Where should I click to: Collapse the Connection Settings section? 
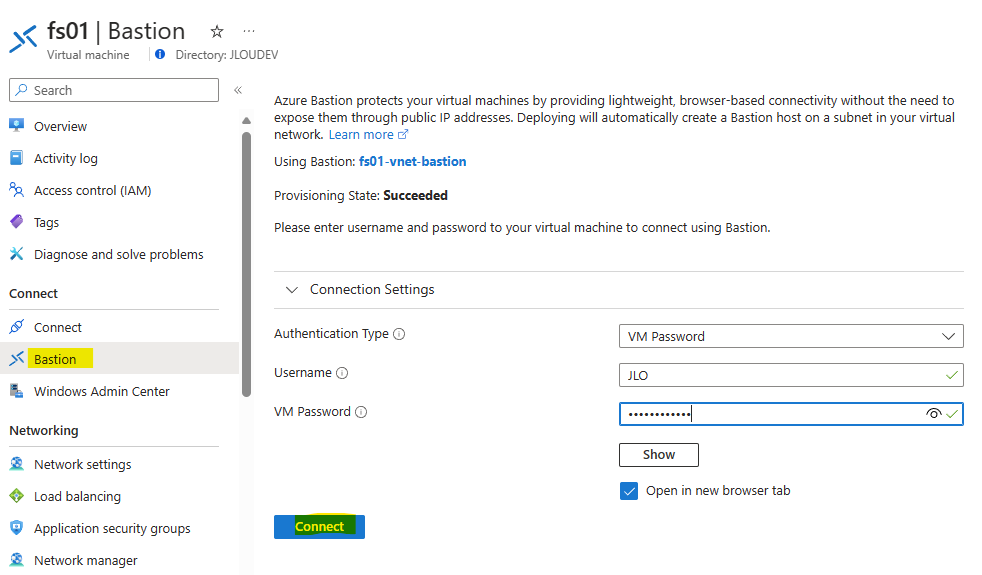coord(292,289)
